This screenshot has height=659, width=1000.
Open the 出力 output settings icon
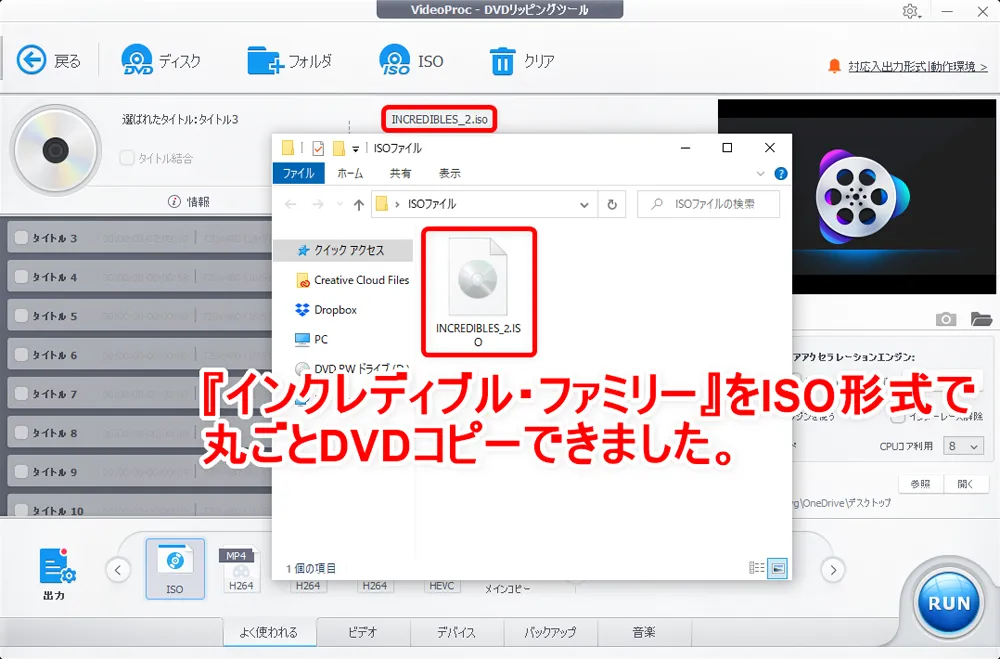[57, 566]
